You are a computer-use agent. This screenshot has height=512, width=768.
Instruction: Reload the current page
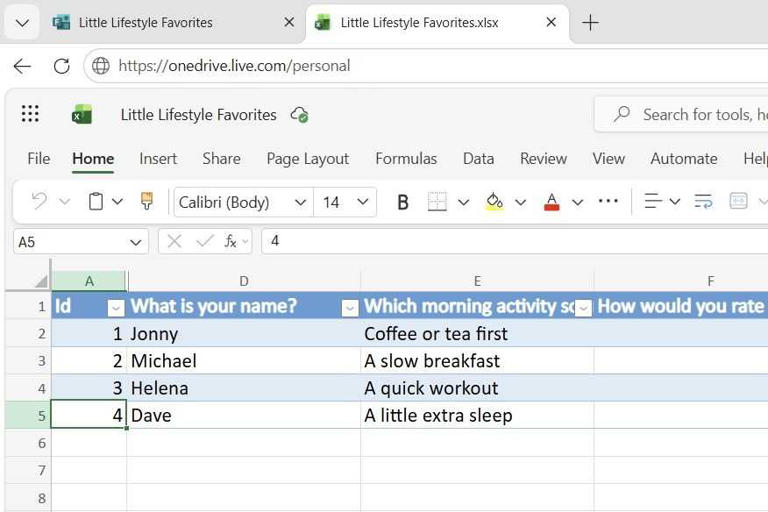[62, 66]
